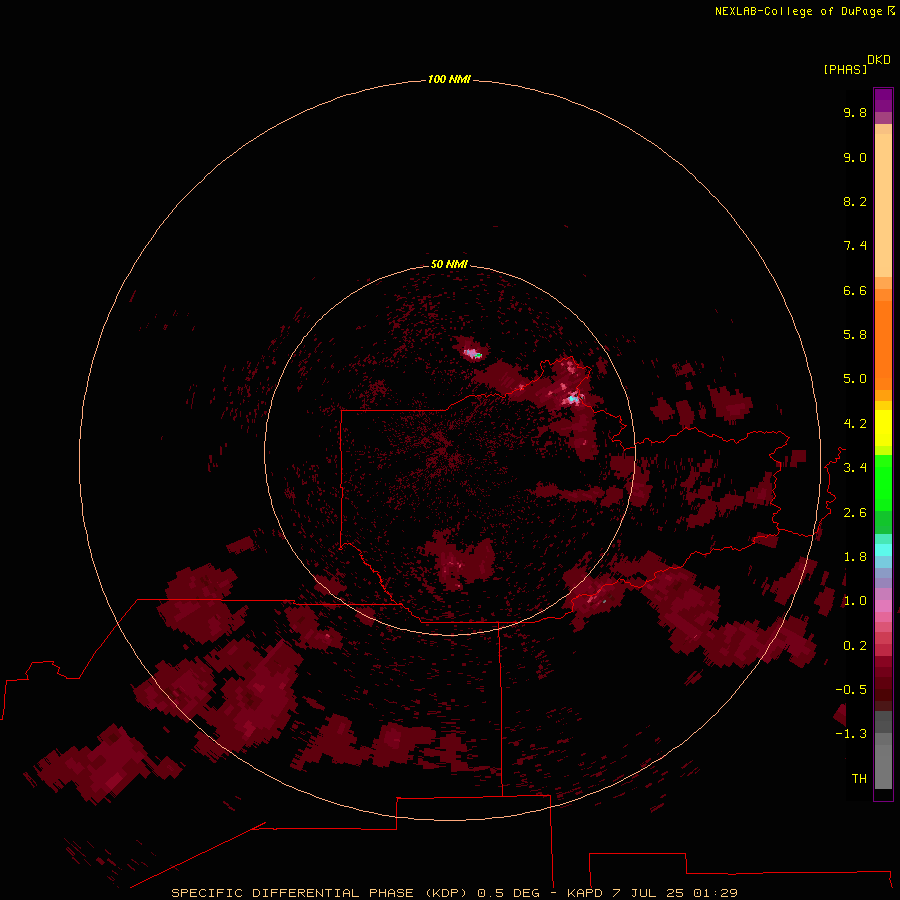
Task: Click the 7.4 scale value
Action: 855,246
